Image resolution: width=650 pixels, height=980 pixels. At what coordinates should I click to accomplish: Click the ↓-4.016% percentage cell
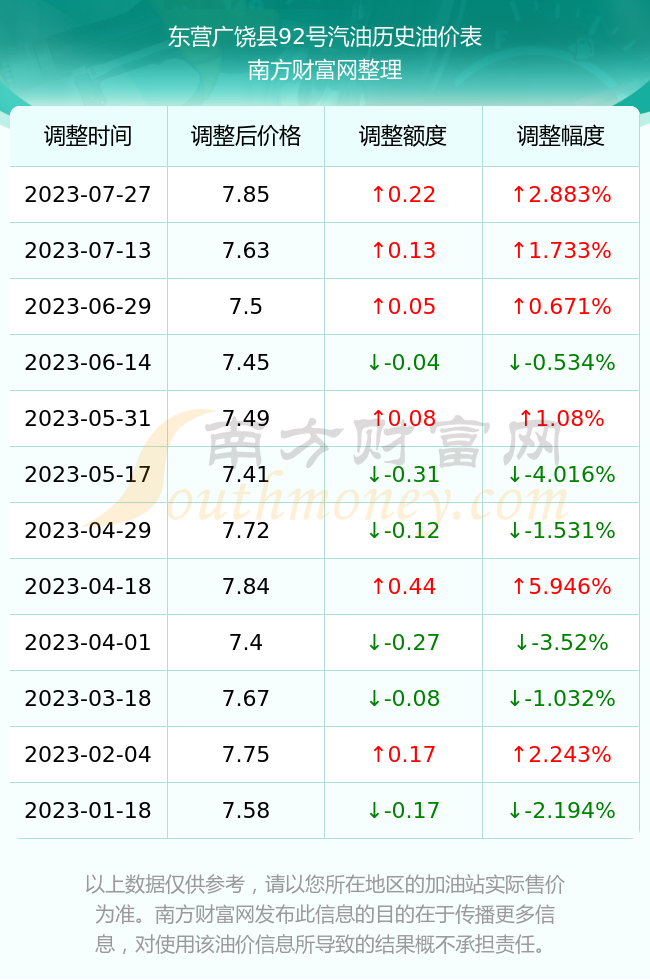pos(561,474)
